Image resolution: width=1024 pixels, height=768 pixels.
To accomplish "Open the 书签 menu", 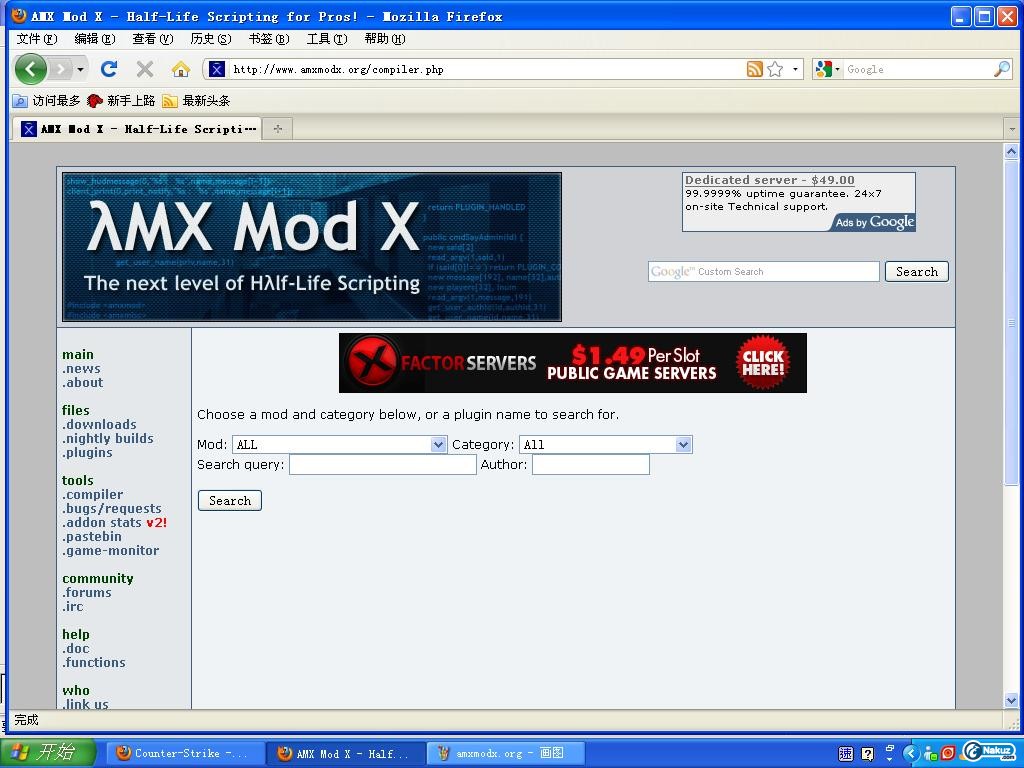I will click(x=269, y=39).
